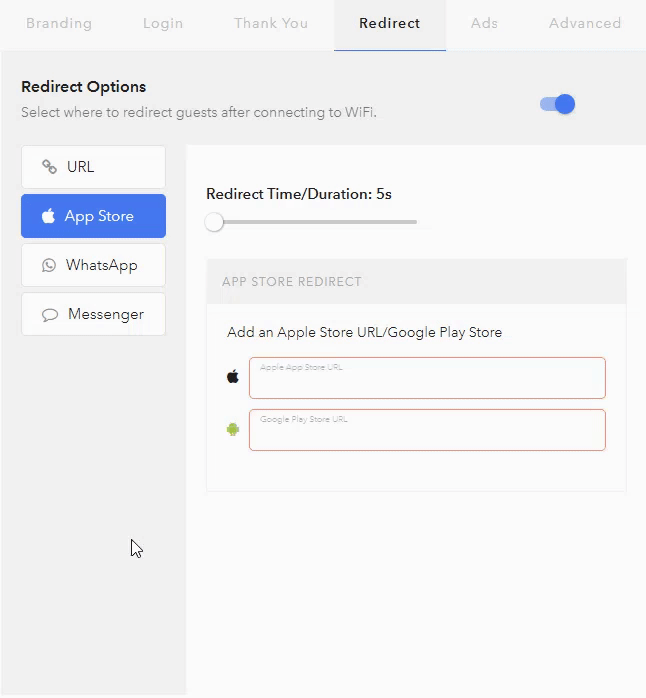Select the App Store redirect option
Image resolution: width=646 pixels, height=698 pixels.
tap(93, 216)
